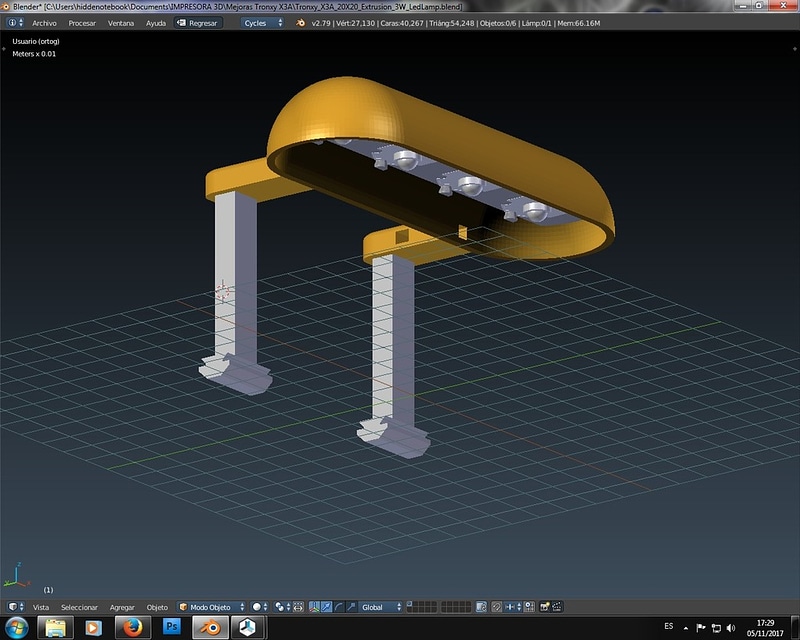Click the Triáng:54,248 statistic

pyautogui.click(x=452, y=23)
